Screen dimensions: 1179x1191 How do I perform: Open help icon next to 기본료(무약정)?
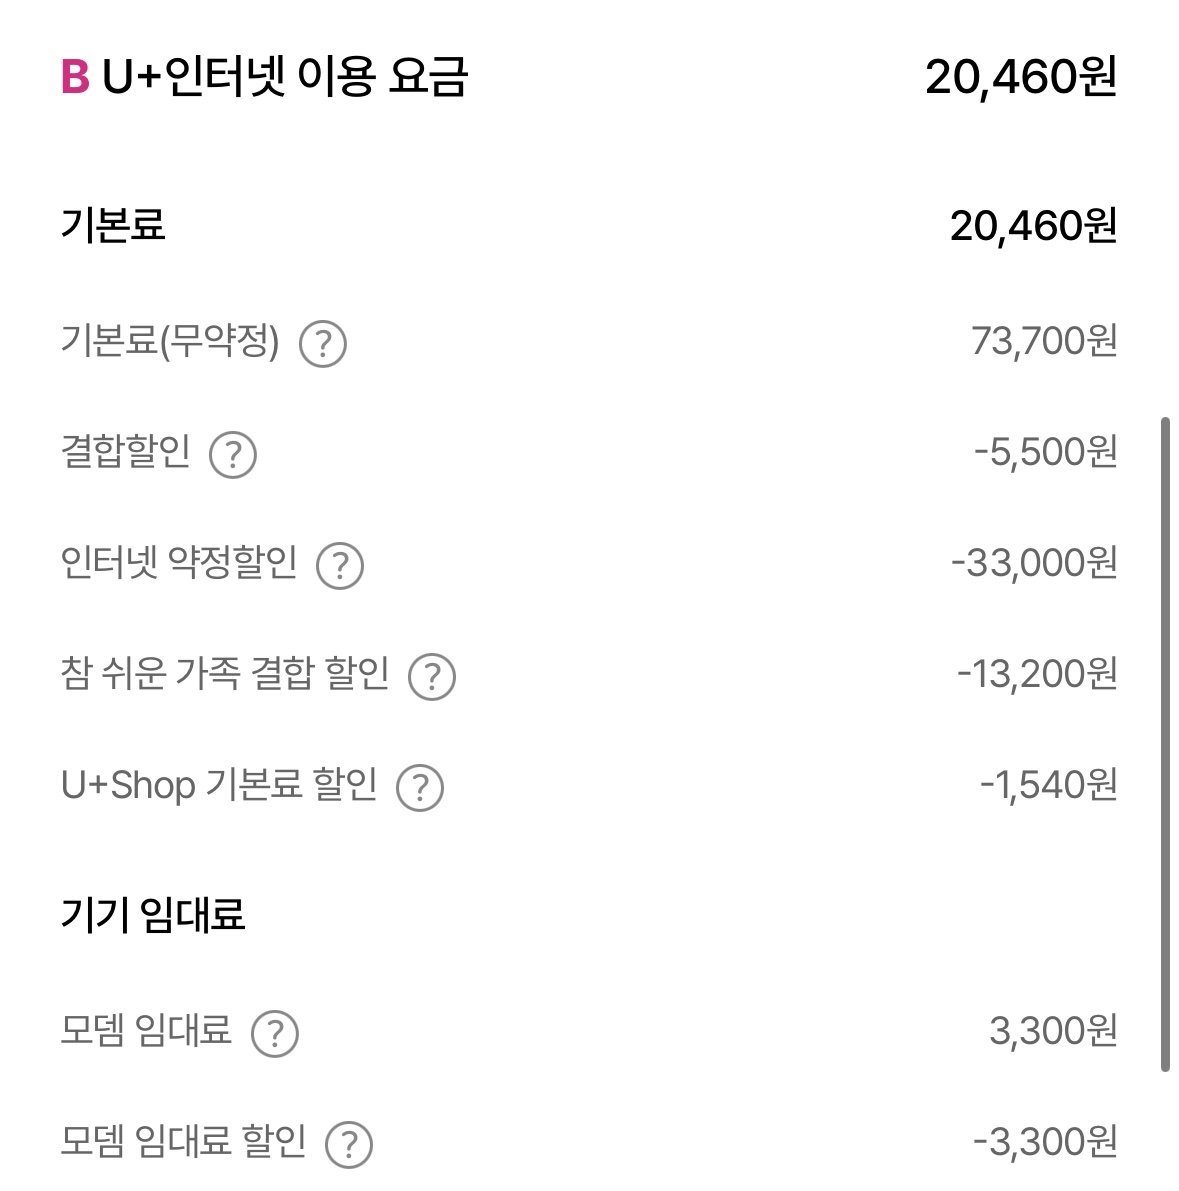point(323,344)
